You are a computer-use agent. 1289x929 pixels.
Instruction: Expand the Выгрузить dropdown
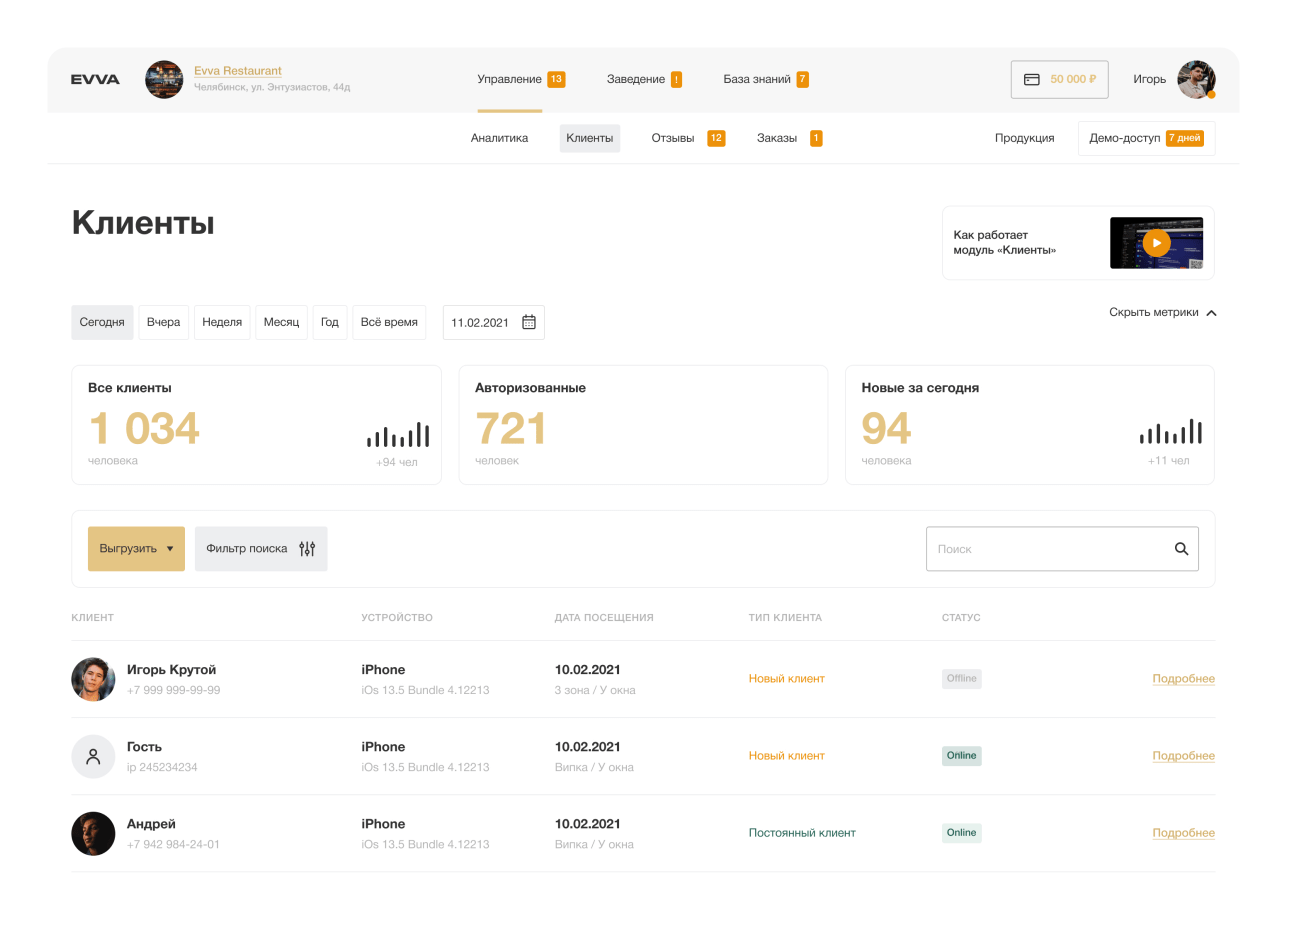136,549
